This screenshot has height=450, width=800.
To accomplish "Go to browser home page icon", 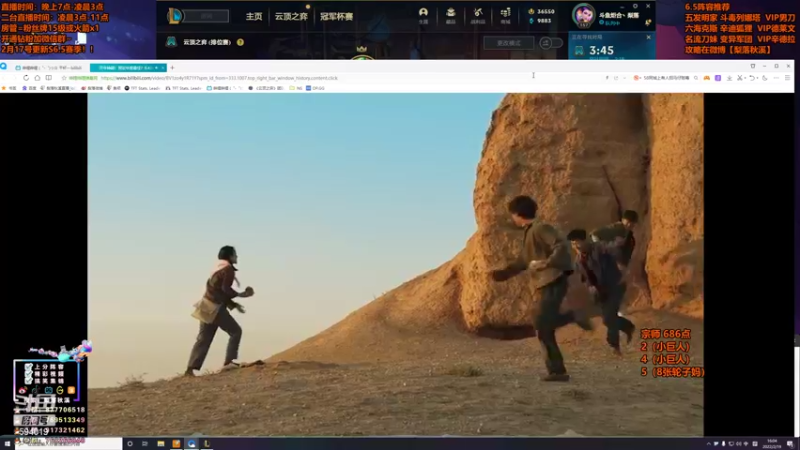I will point(37,78).
